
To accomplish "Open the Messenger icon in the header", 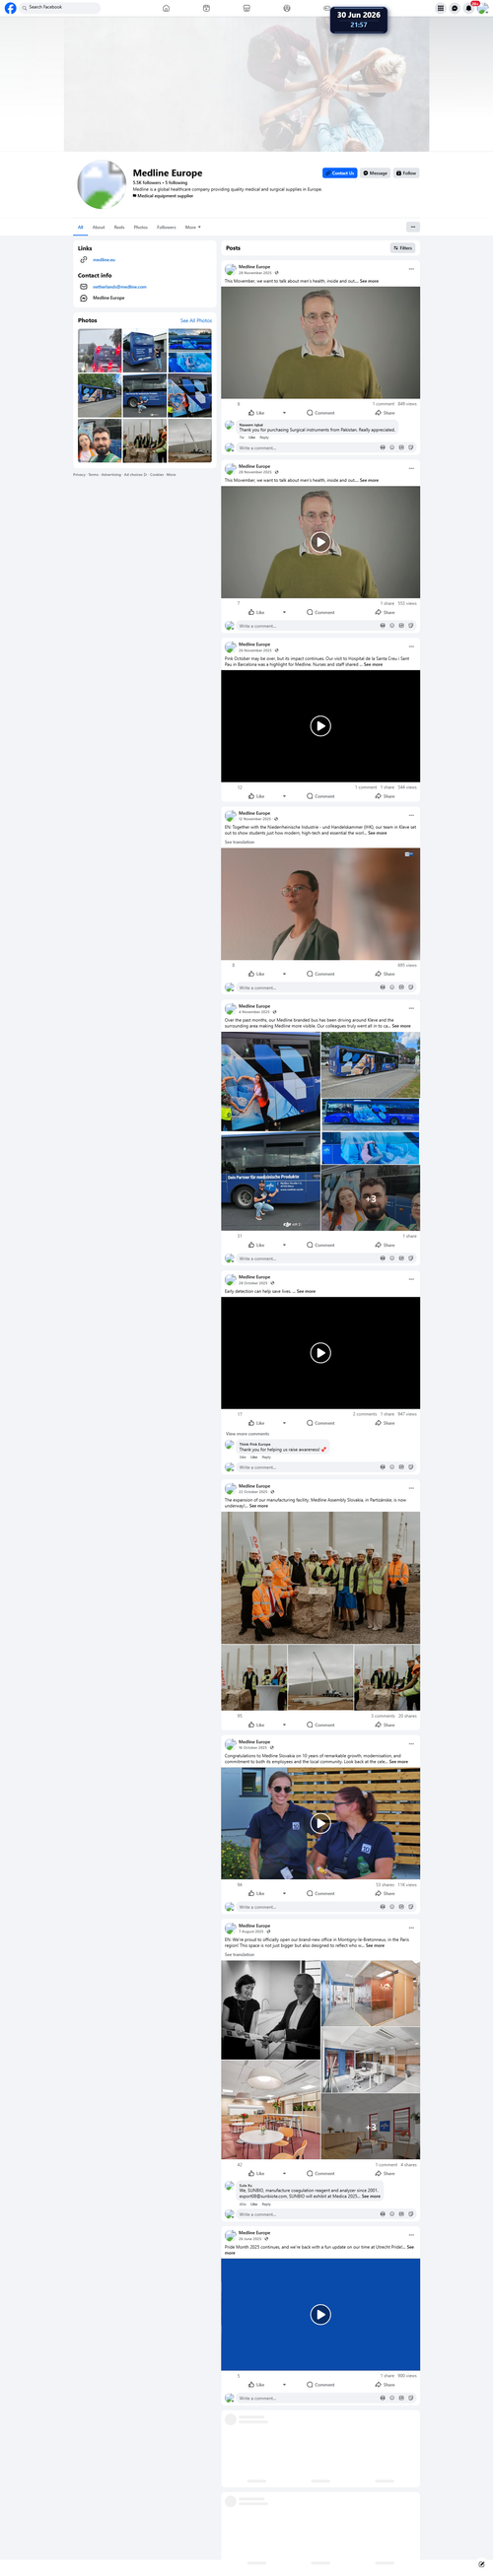I will 454,8.
